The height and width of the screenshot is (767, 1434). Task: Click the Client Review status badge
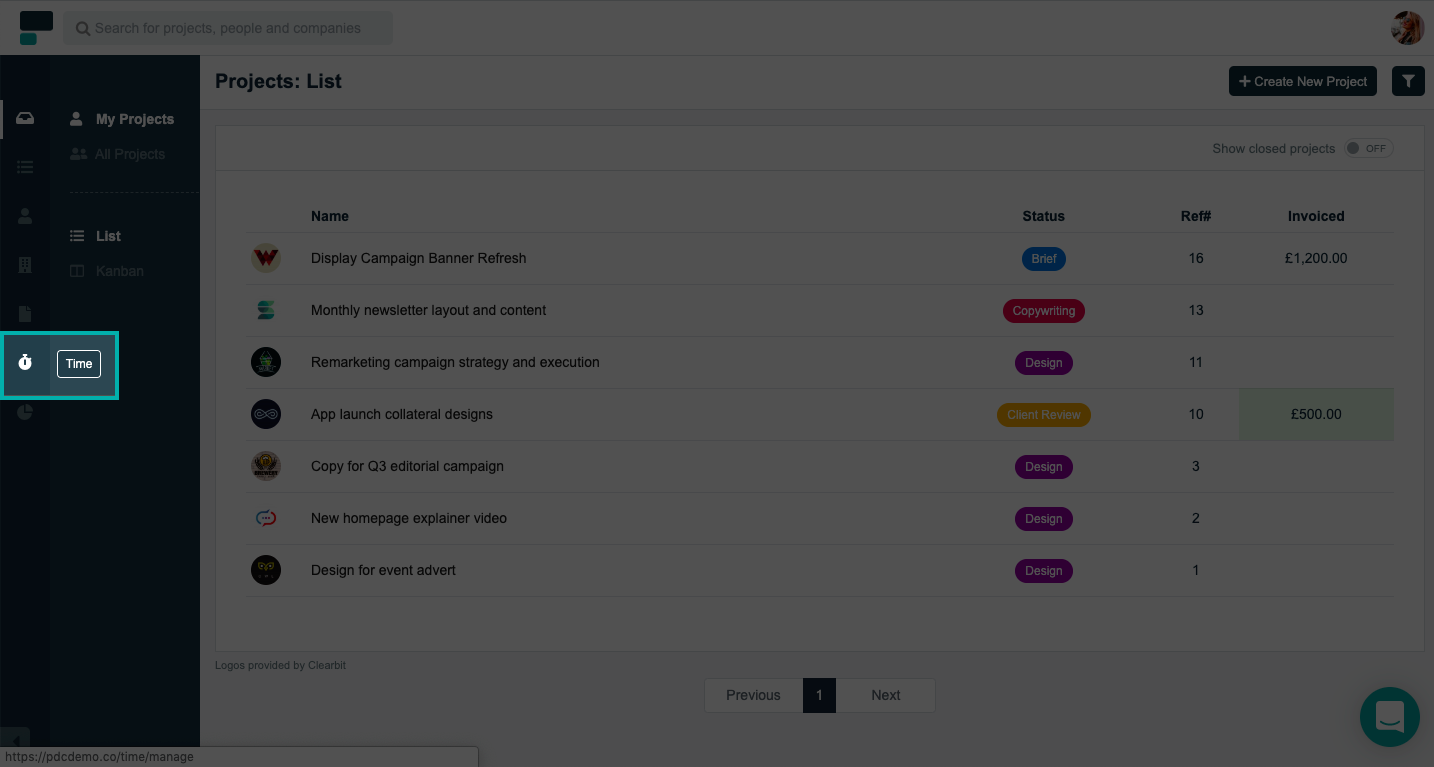click(x=1043, y=415)
